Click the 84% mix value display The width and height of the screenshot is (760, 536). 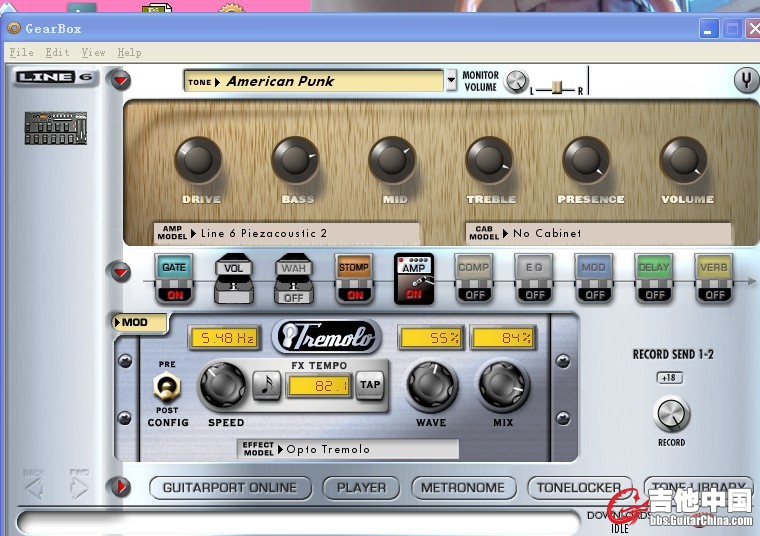coord(504,338)
